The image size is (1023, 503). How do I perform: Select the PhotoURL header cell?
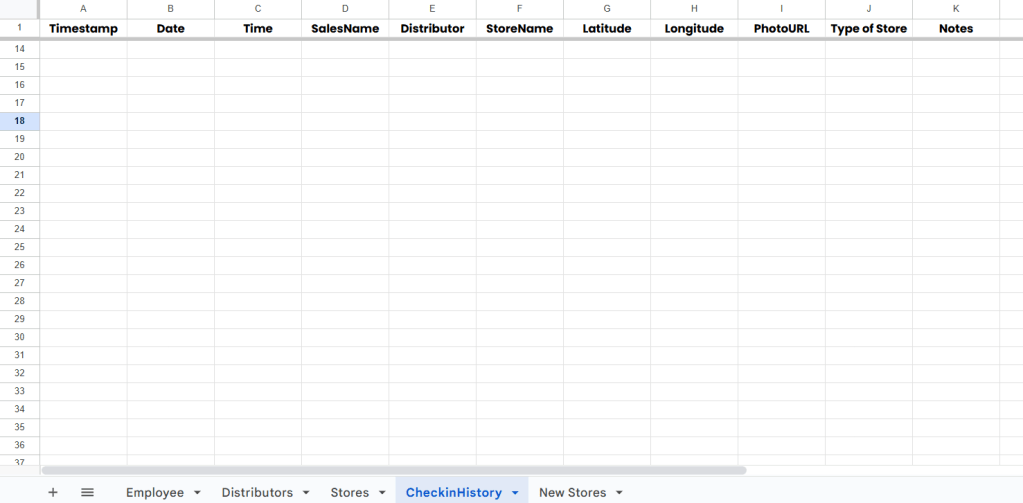coord(781,28)
